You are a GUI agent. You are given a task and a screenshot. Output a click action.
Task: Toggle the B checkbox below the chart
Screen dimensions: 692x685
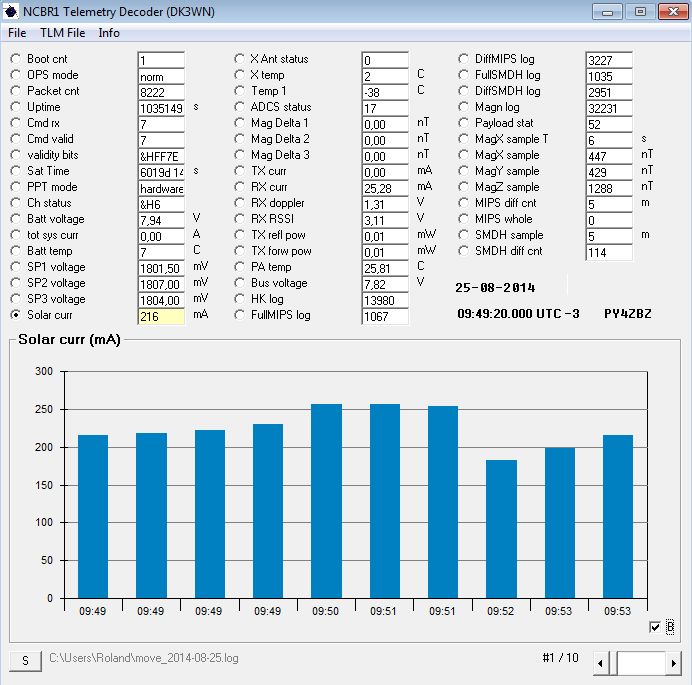(655, 627)
